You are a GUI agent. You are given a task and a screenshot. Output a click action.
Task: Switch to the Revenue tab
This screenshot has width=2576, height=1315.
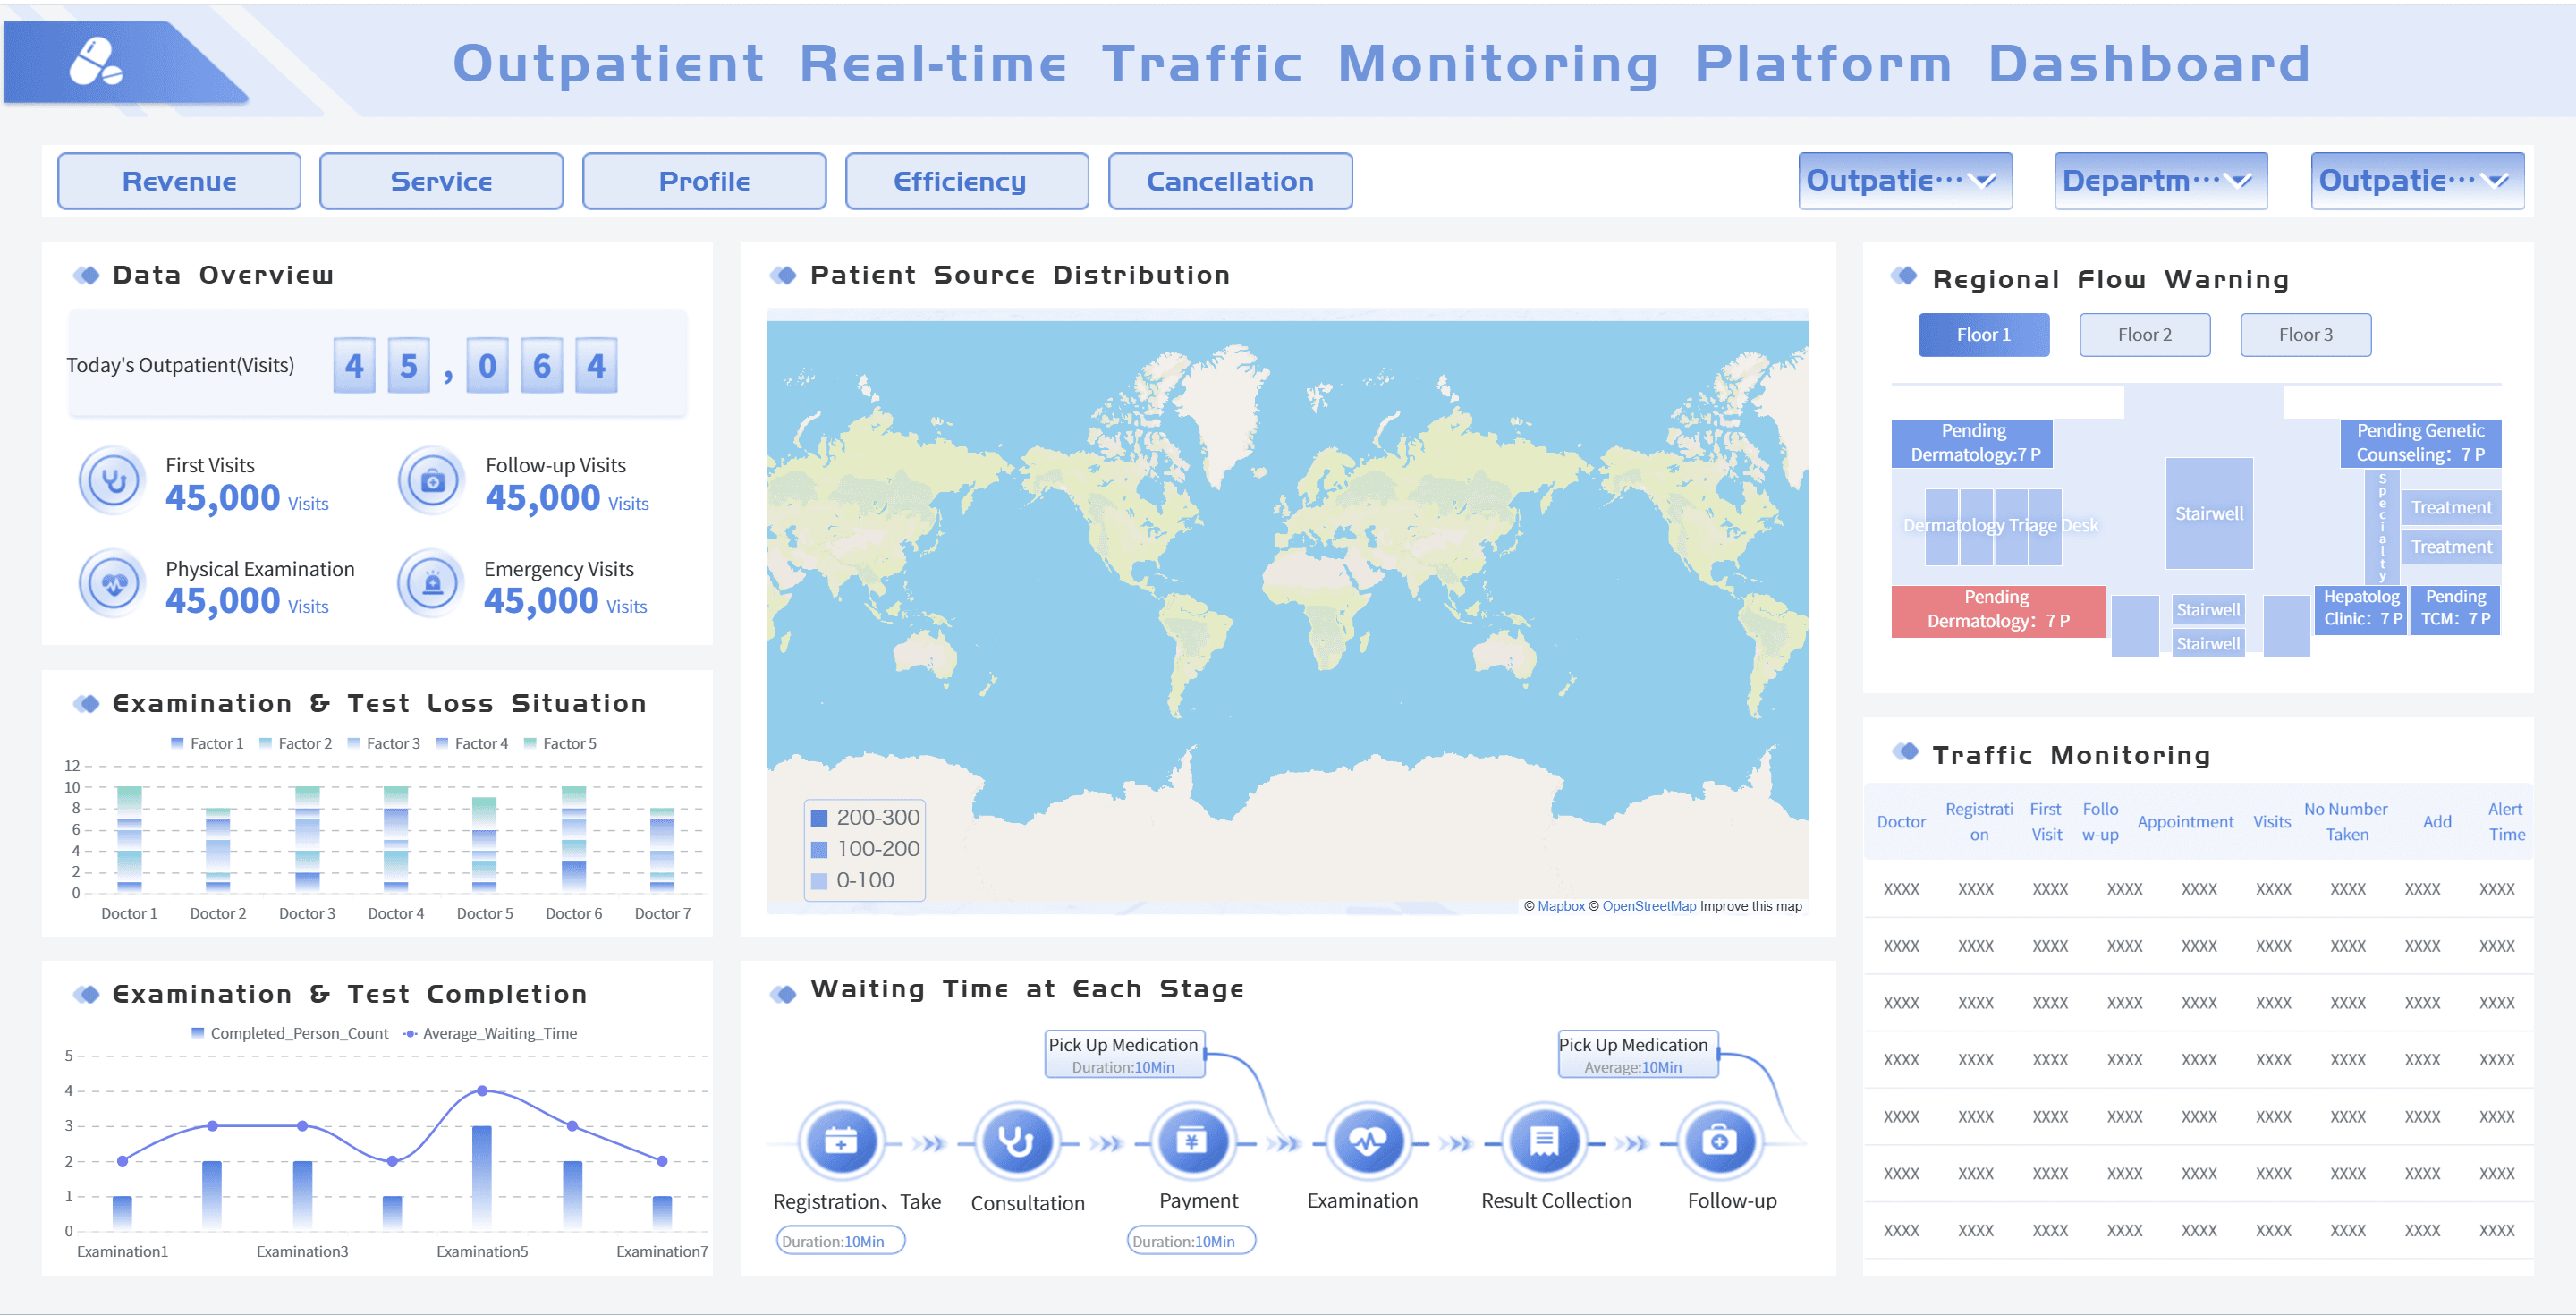pyautogui.click(x=179, y=181)
